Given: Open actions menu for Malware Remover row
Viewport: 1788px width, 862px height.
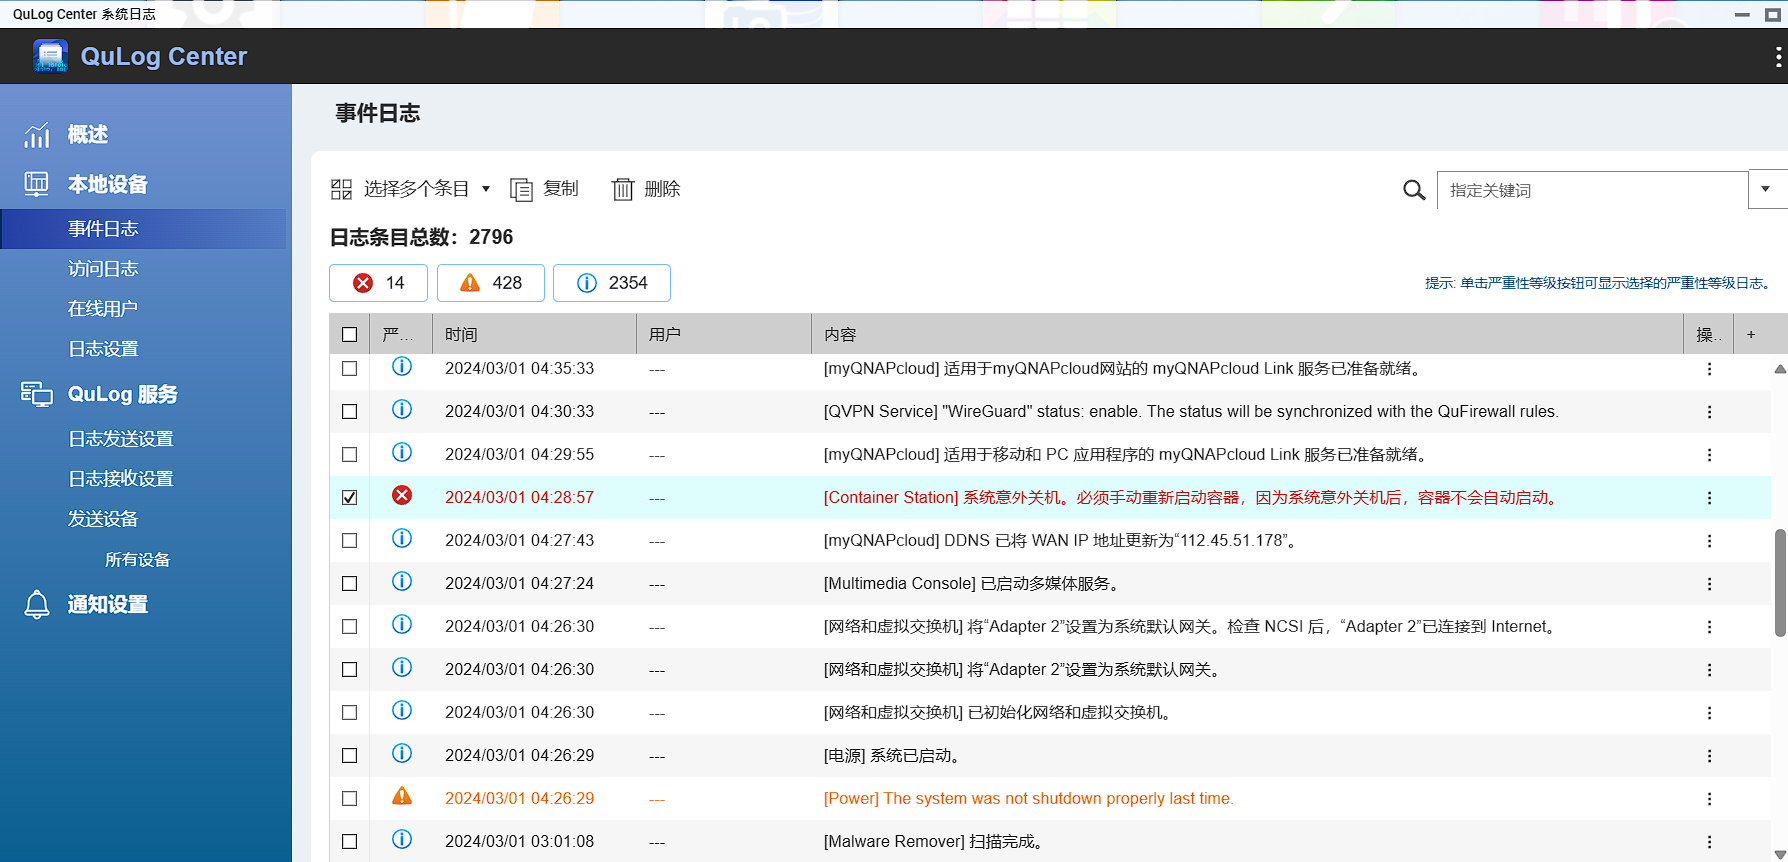Looking at the screenshot, I should pos(1709,842).
